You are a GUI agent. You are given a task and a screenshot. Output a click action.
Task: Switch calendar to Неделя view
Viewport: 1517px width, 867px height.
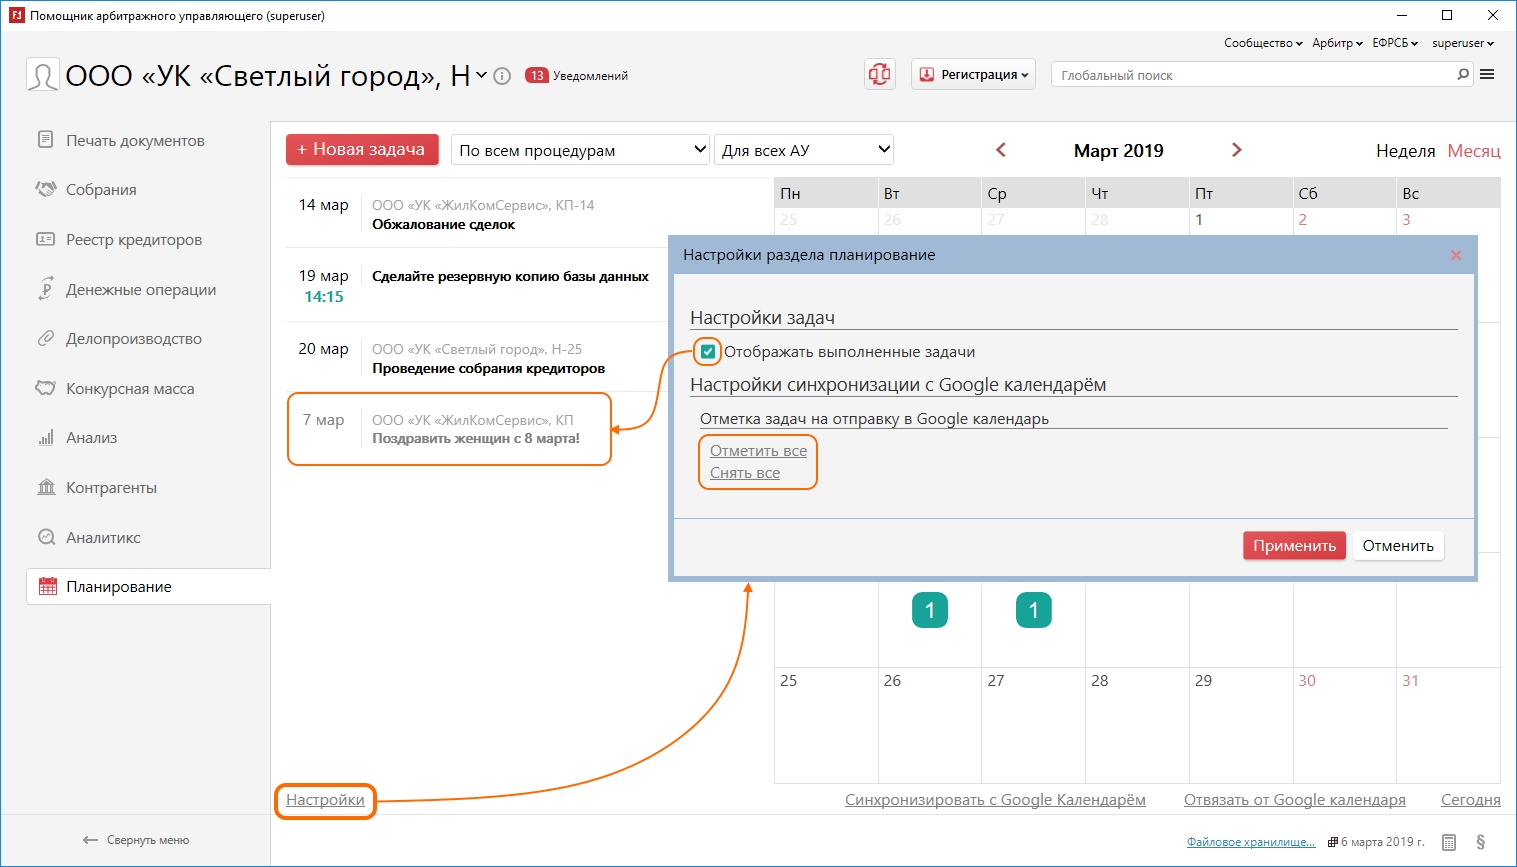click(1405, 151)
